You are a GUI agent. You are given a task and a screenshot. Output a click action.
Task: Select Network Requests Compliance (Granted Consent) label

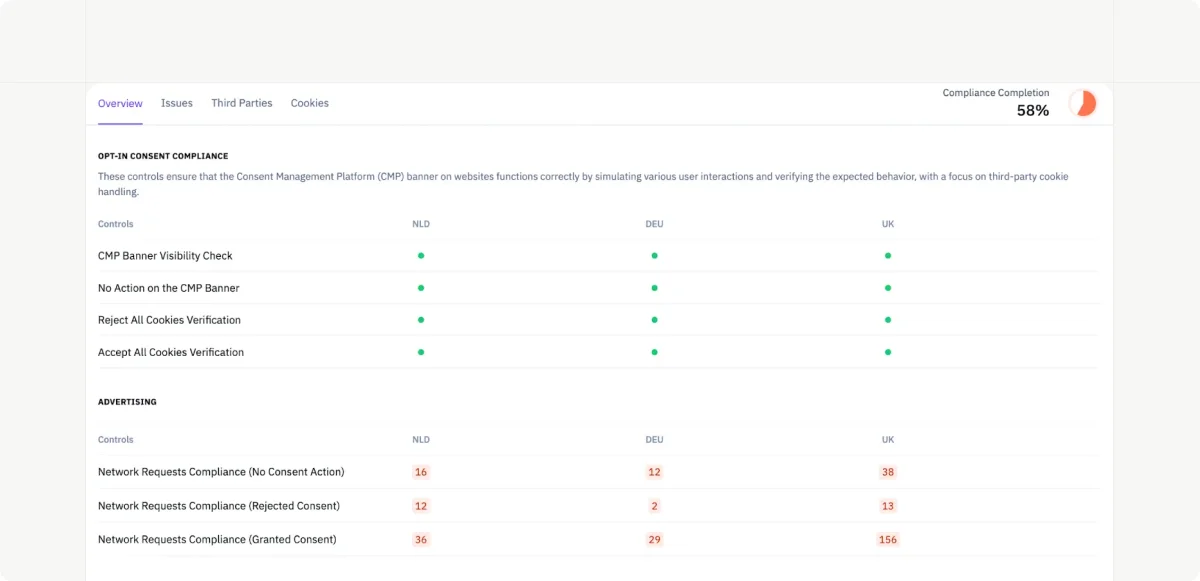tap(217, 540)
